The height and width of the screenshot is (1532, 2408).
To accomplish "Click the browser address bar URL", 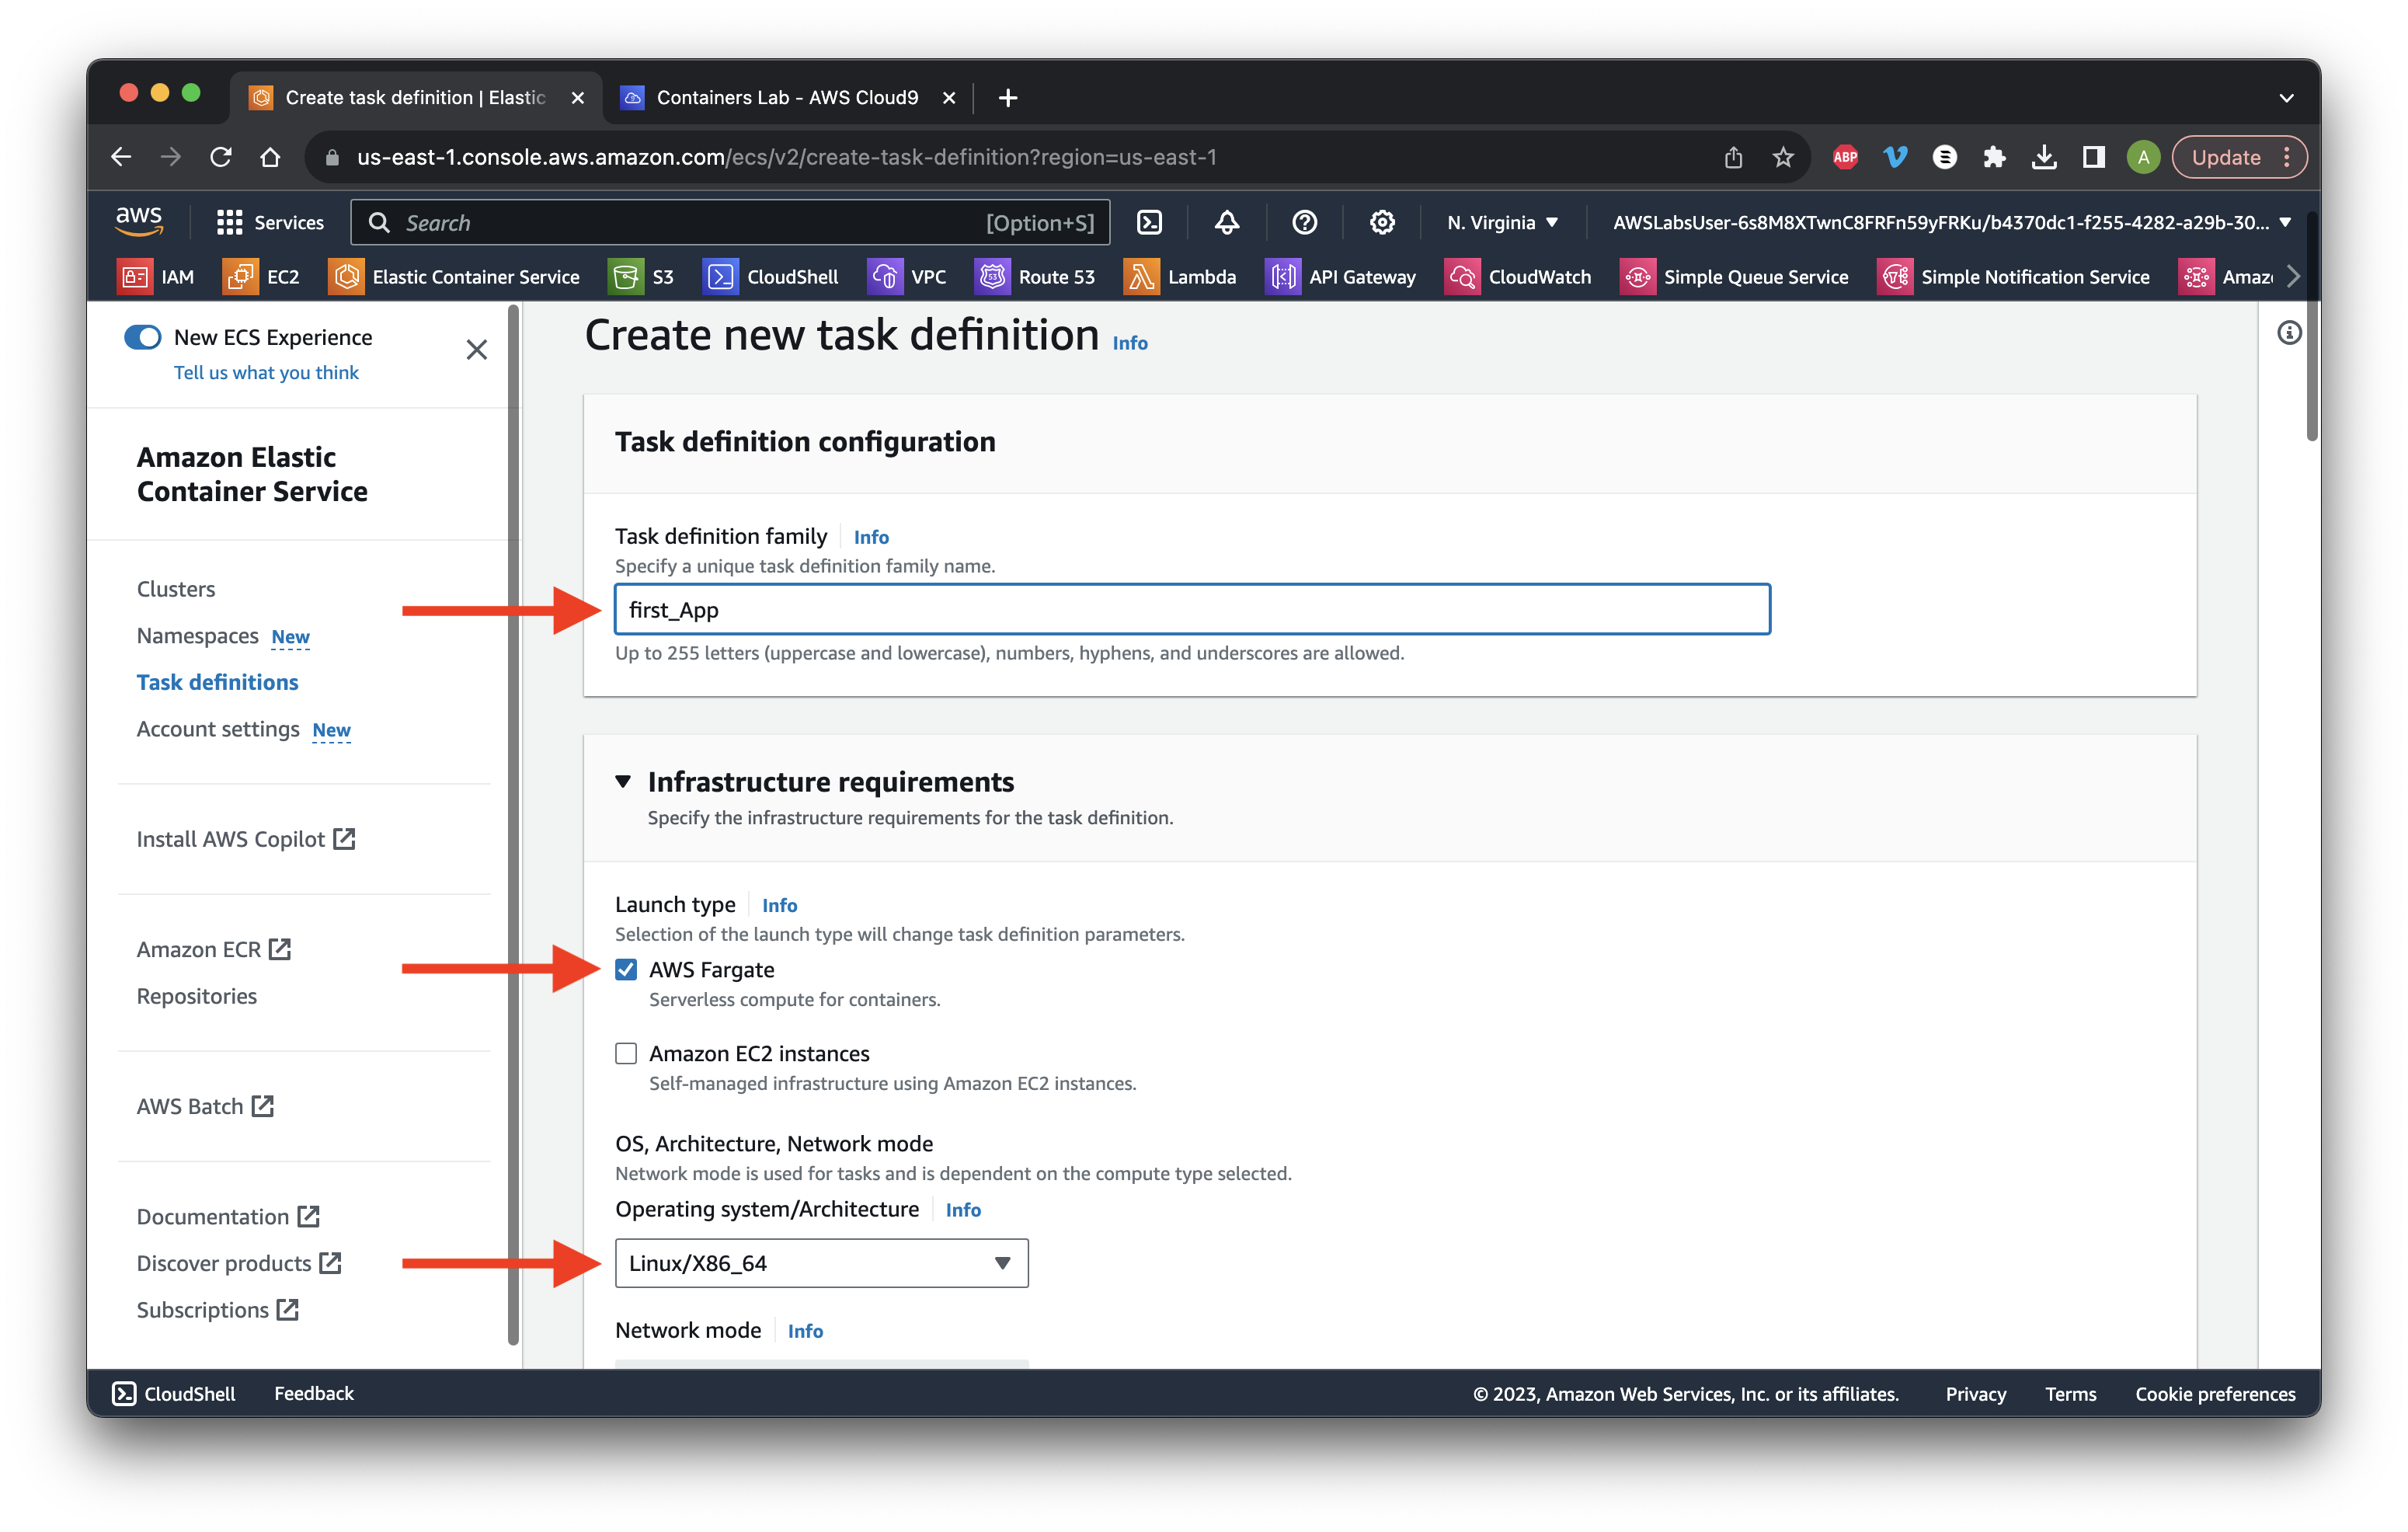I will (786, 157).
